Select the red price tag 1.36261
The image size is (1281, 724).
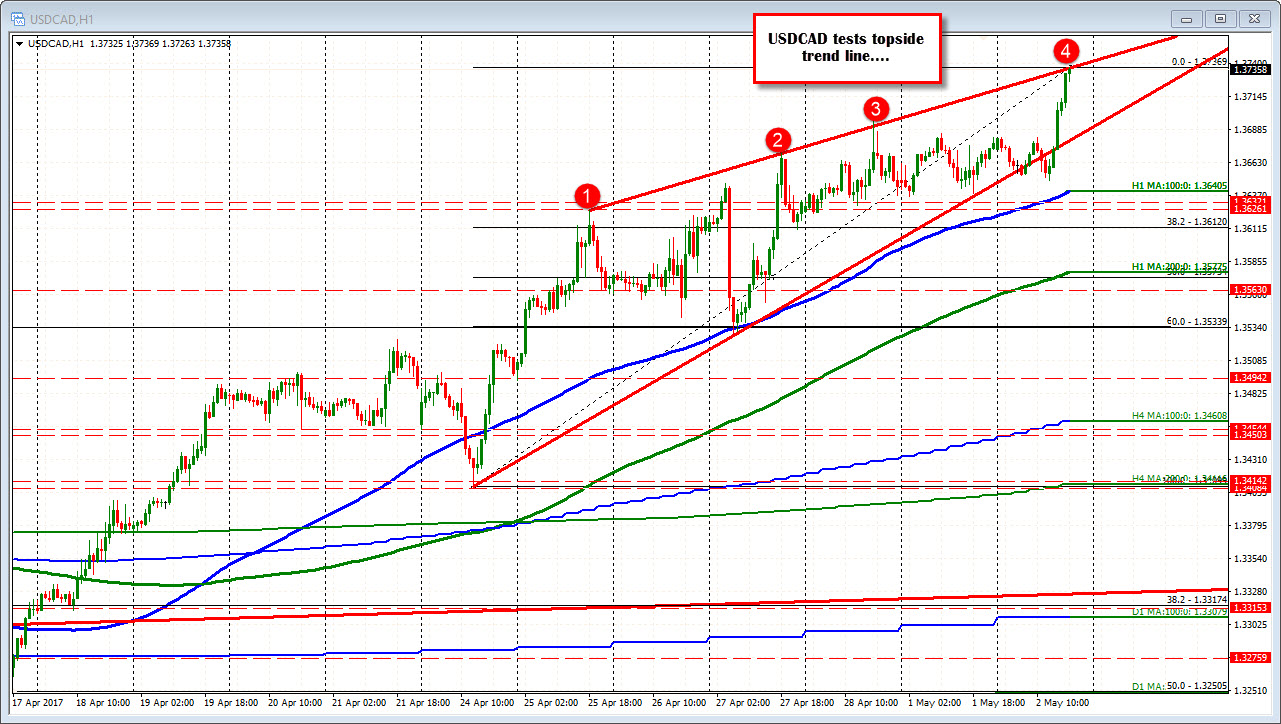[1252, 210]
